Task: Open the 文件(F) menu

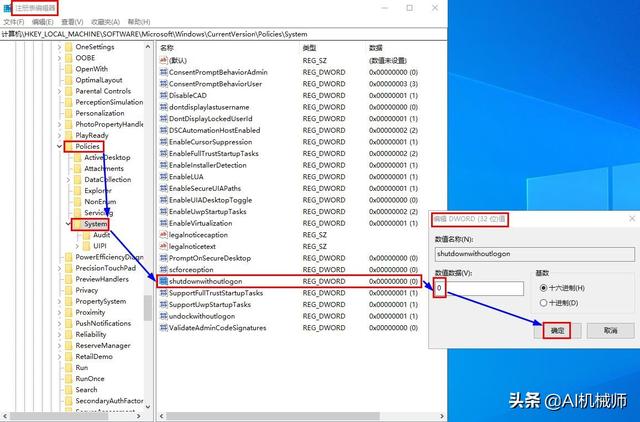Action: [x=13, y=22]
